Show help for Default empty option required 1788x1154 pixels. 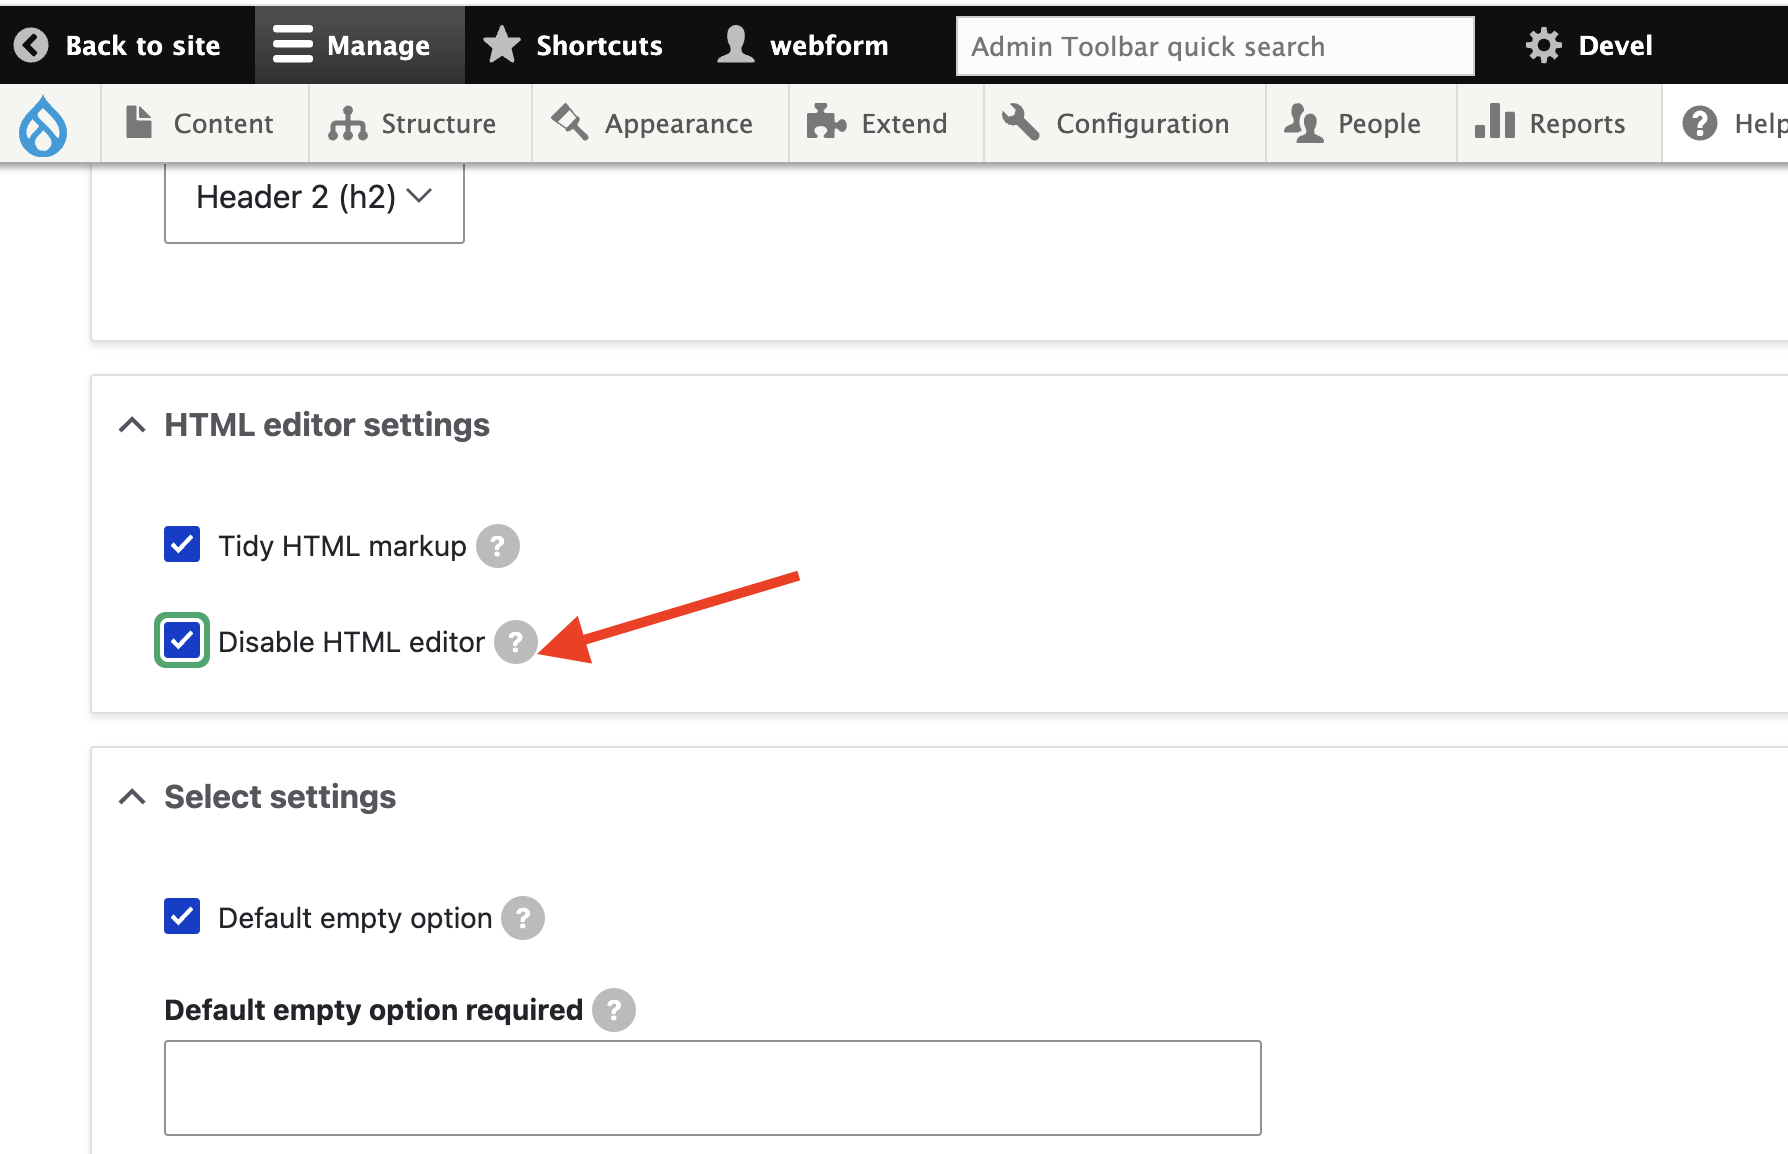[614, 1010]
